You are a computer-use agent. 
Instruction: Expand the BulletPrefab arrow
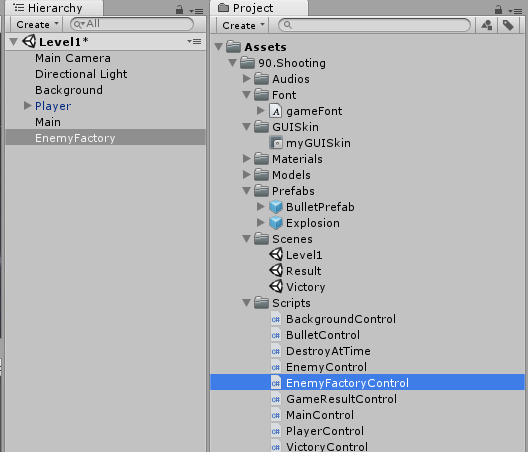pyautogui.click(x=260, y=206)
